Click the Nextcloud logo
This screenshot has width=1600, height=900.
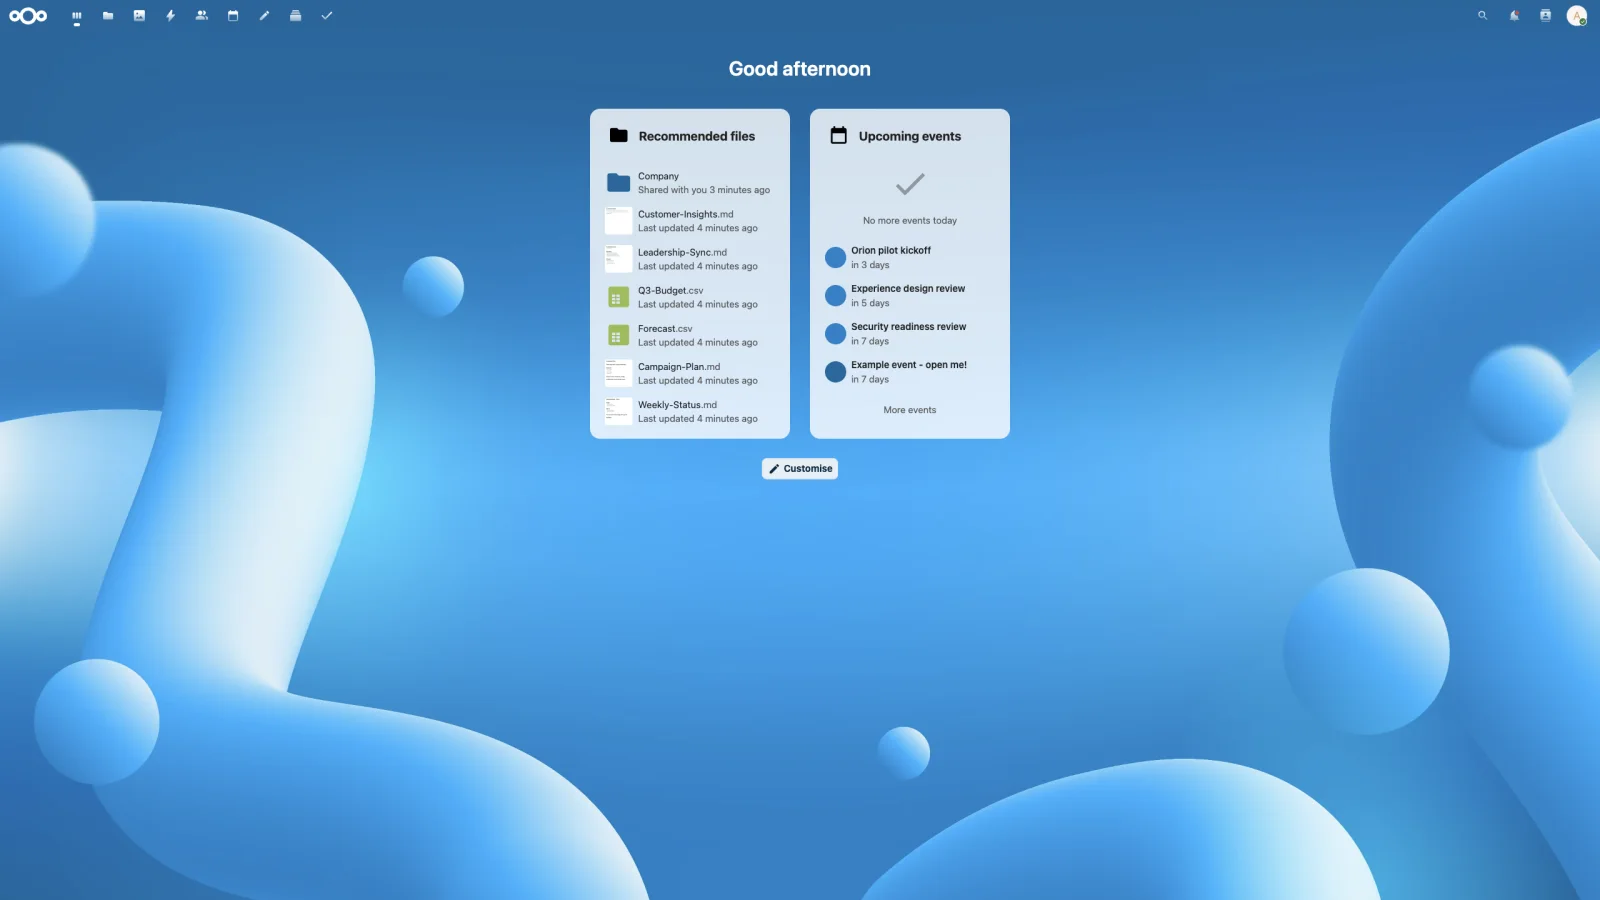28,16
